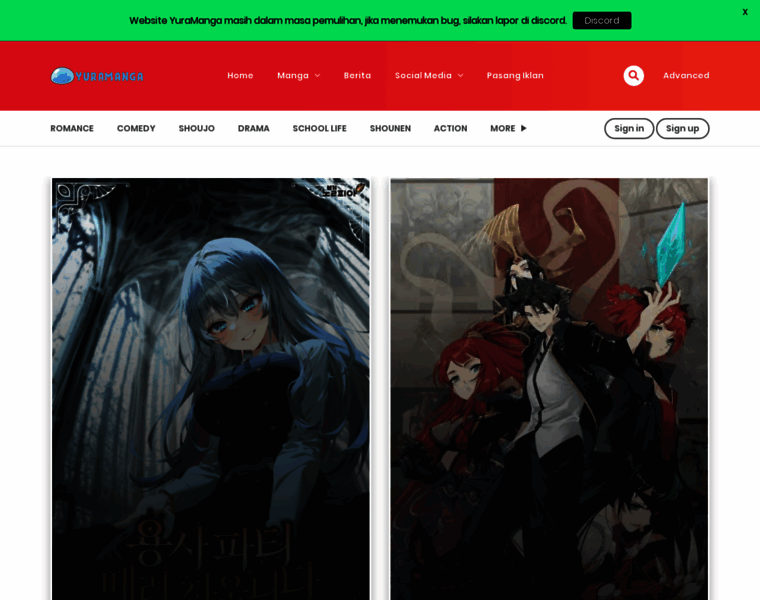760x600 pixels.
Task: Open the red-haired group manga cover
Action: pos(549,389)
